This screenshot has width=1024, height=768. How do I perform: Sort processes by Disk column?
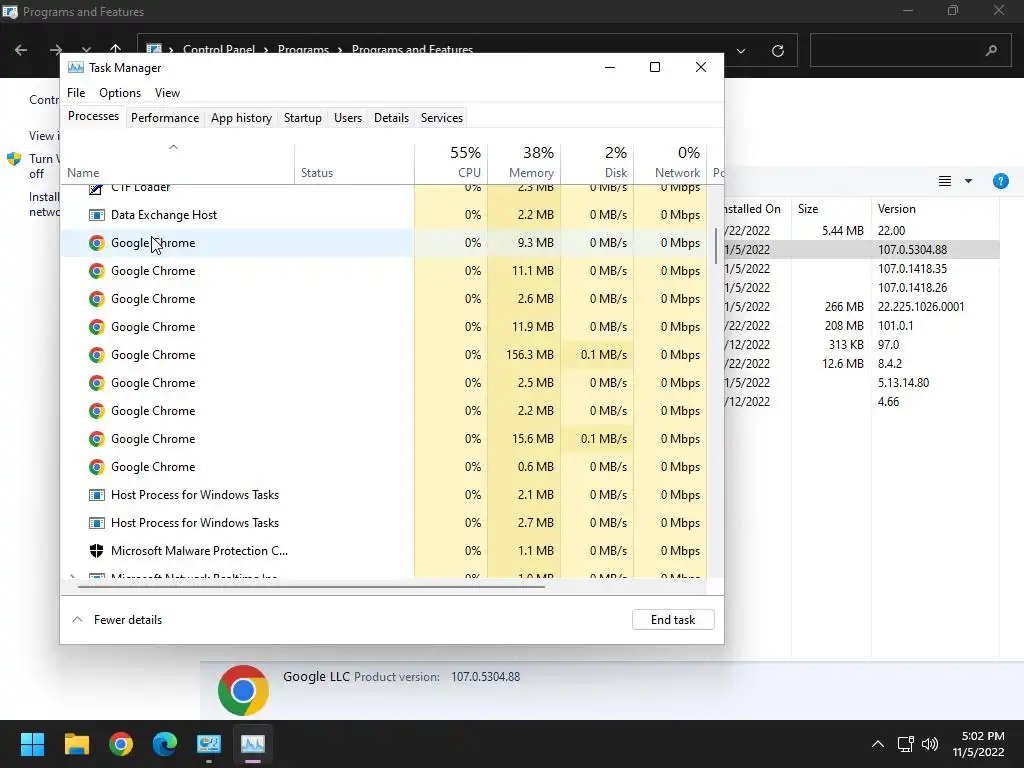point(598,163)
